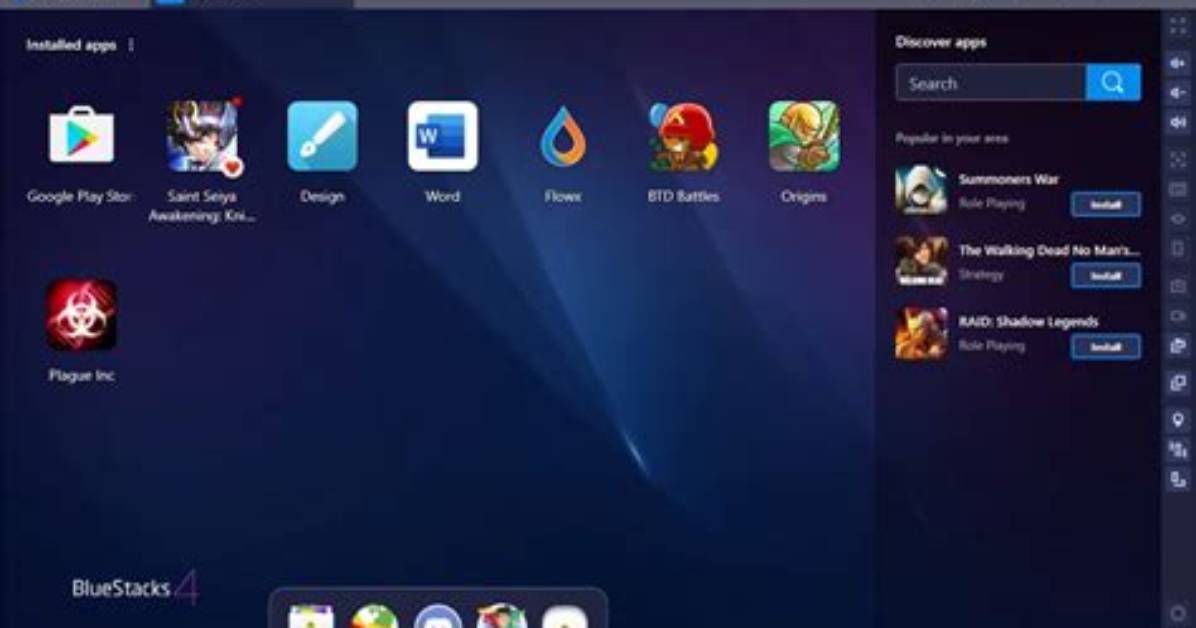1196x628 pixels.
Task: Install Summoners War
Action: click(x=1106, y=205)
